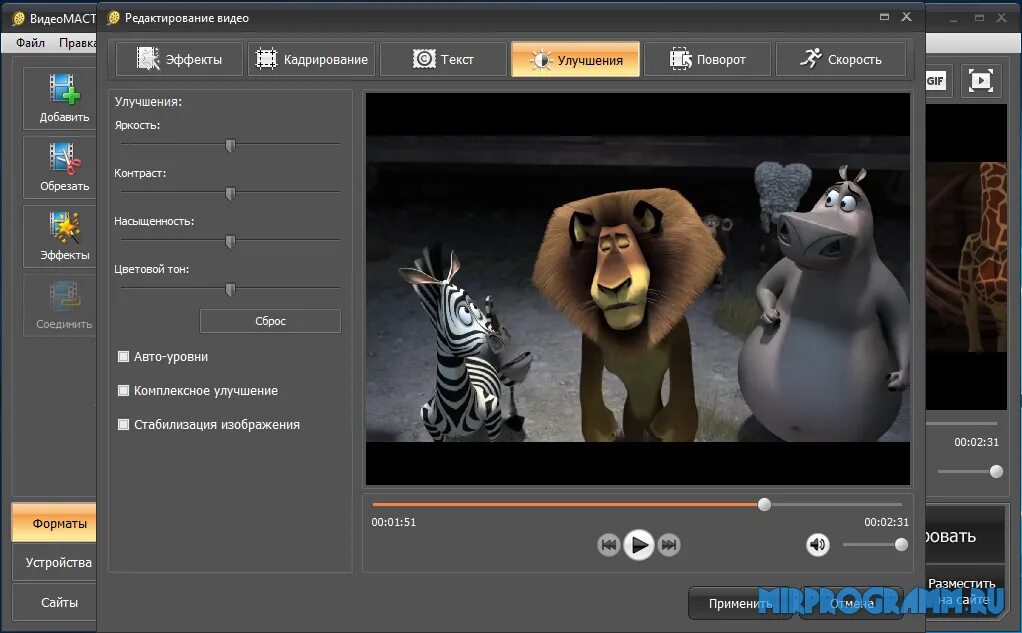Click the Улучшения: section heading

(x=148, y=102)
